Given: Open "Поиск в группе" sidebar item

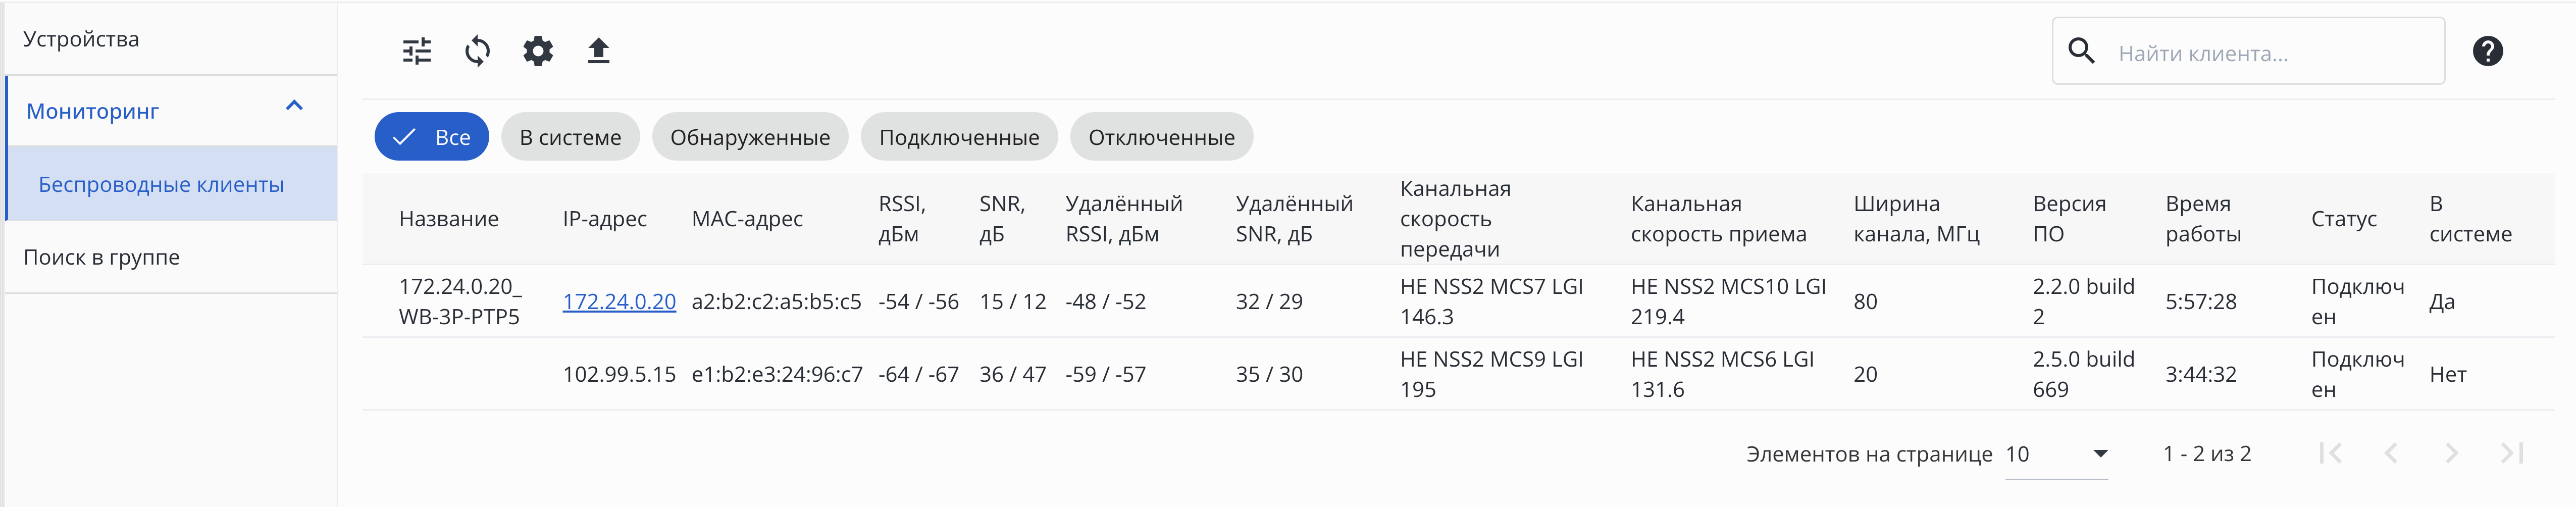Looking at the screenshot, I should [x=102, y=257].
